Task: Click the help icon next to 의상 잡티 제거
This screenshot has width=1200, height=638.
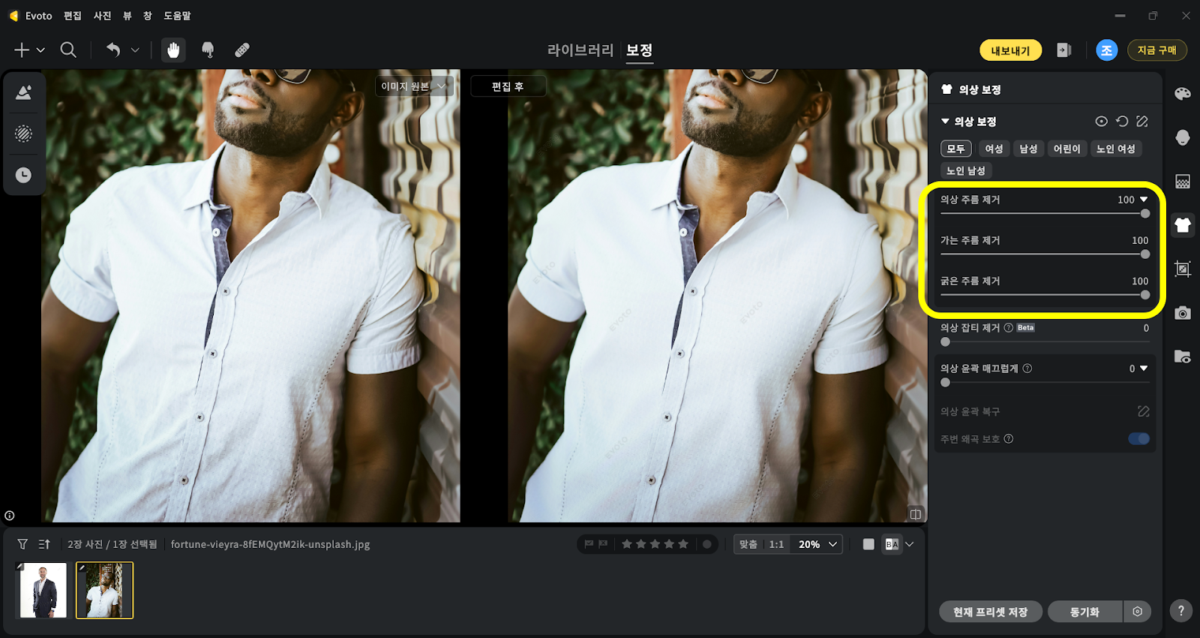Action: click(x=1008, y=327)
